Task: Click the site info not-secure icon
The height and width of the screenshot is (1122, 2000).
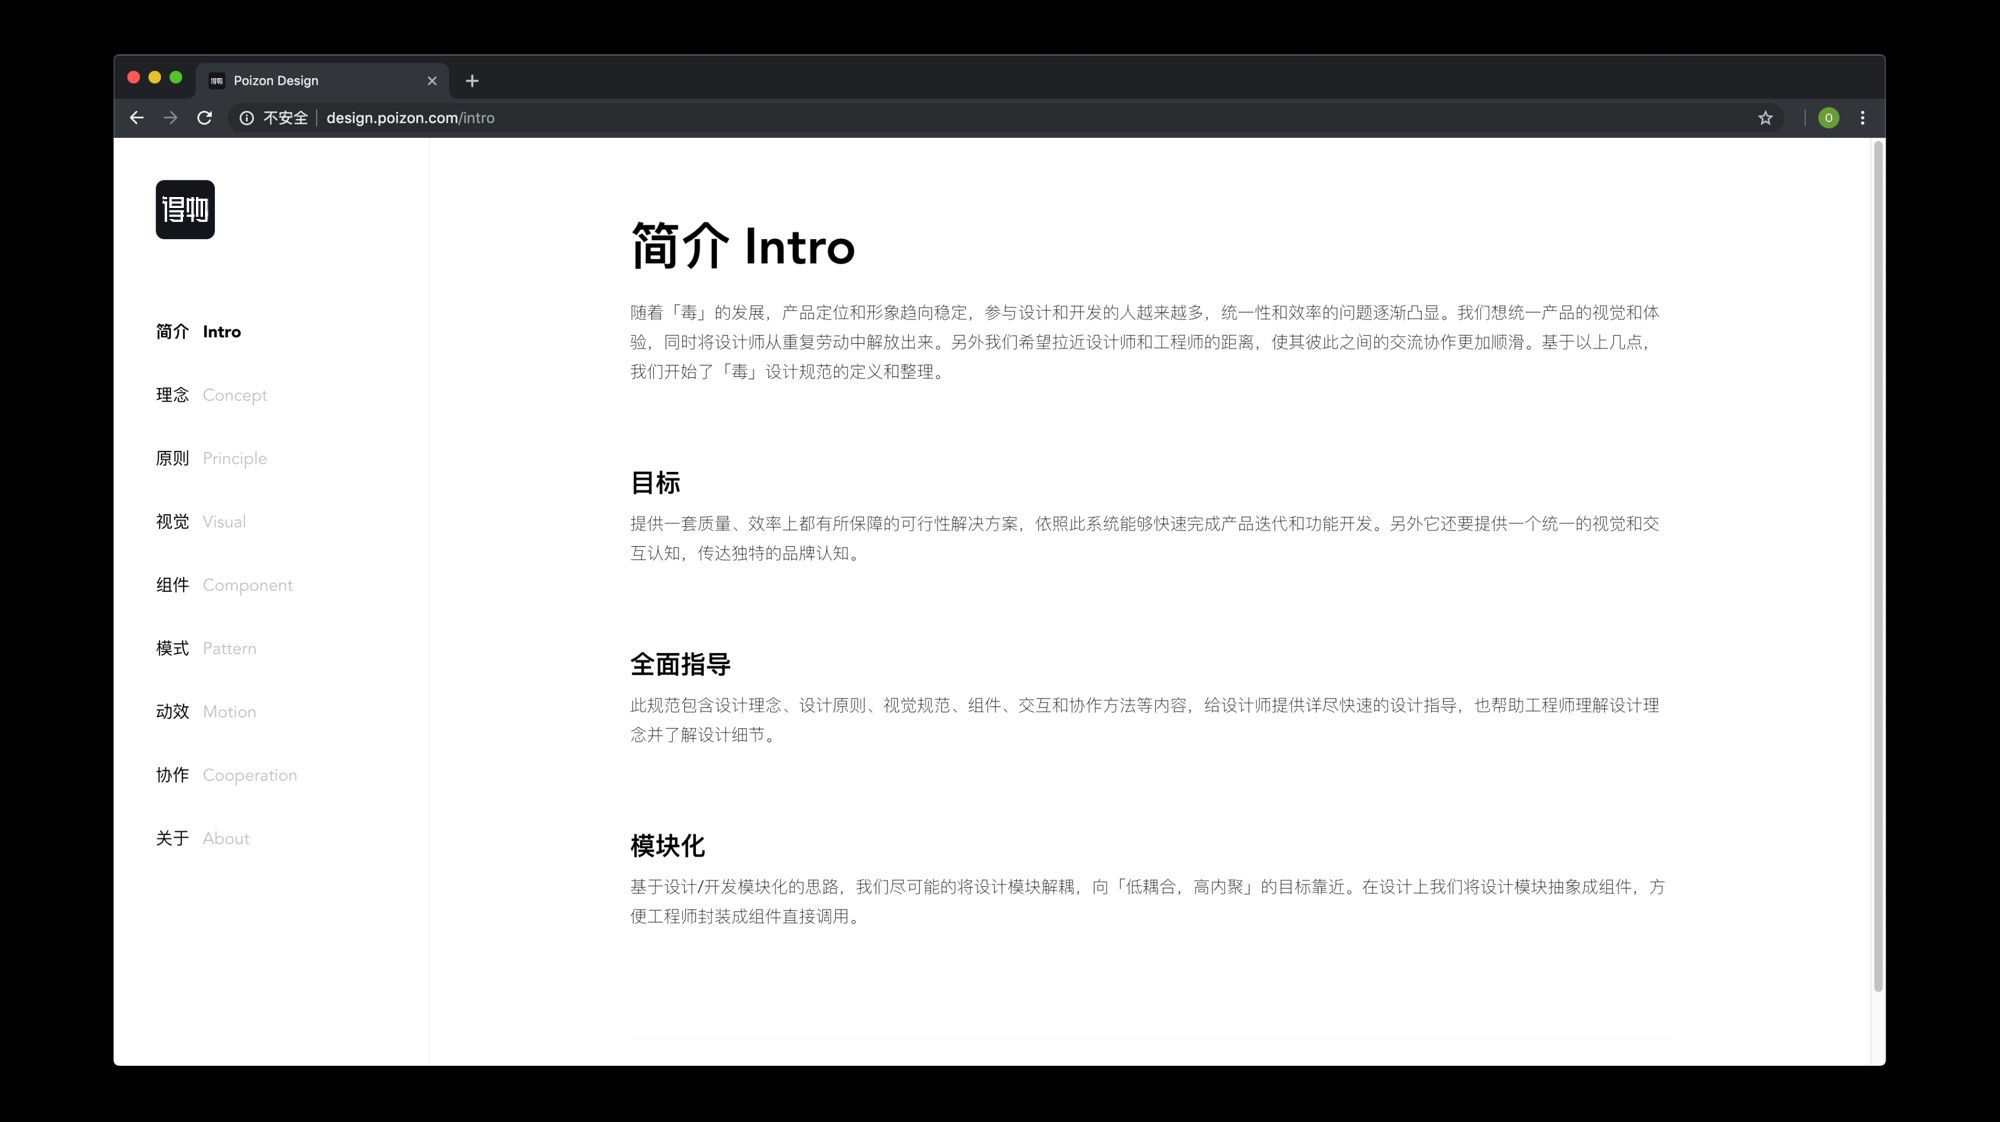Action: (247, 118)
